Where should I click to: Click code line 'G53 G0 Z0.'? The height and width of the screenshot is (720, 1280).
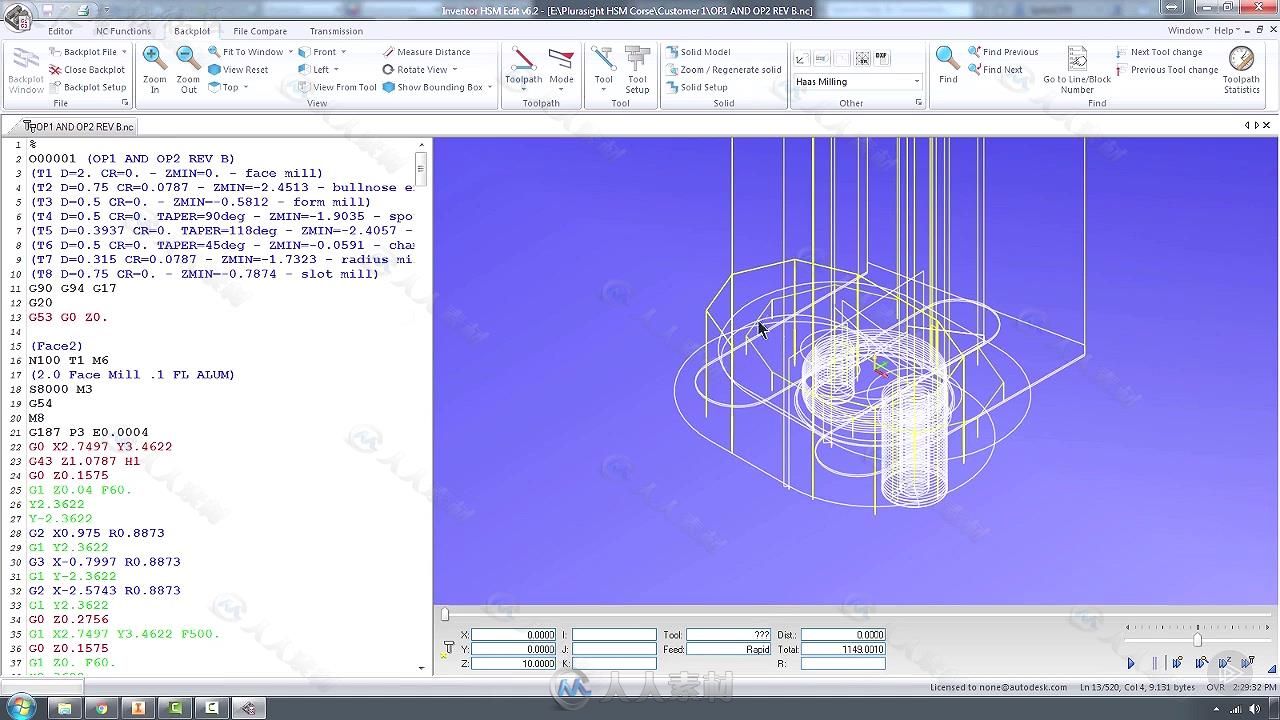68,317
